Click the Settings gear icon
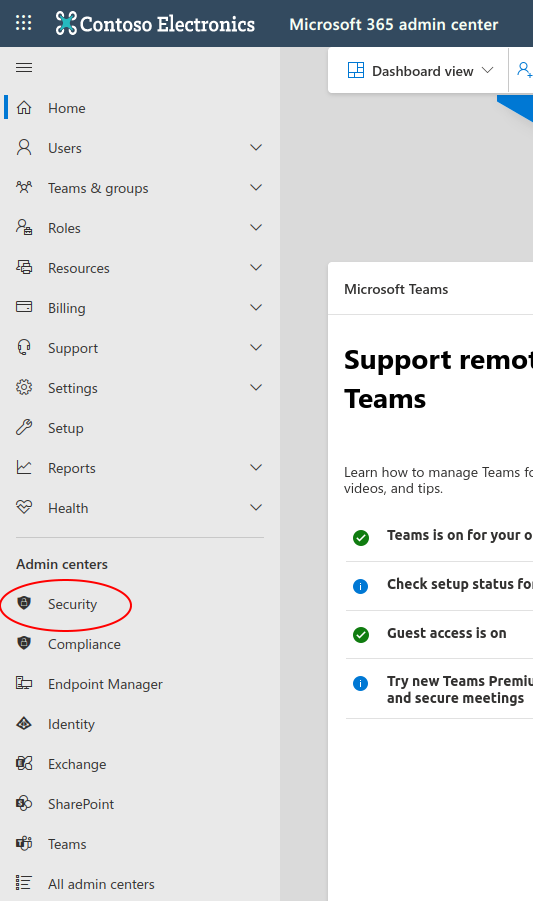The image size is (533, 901). click(x=24, y=387)
